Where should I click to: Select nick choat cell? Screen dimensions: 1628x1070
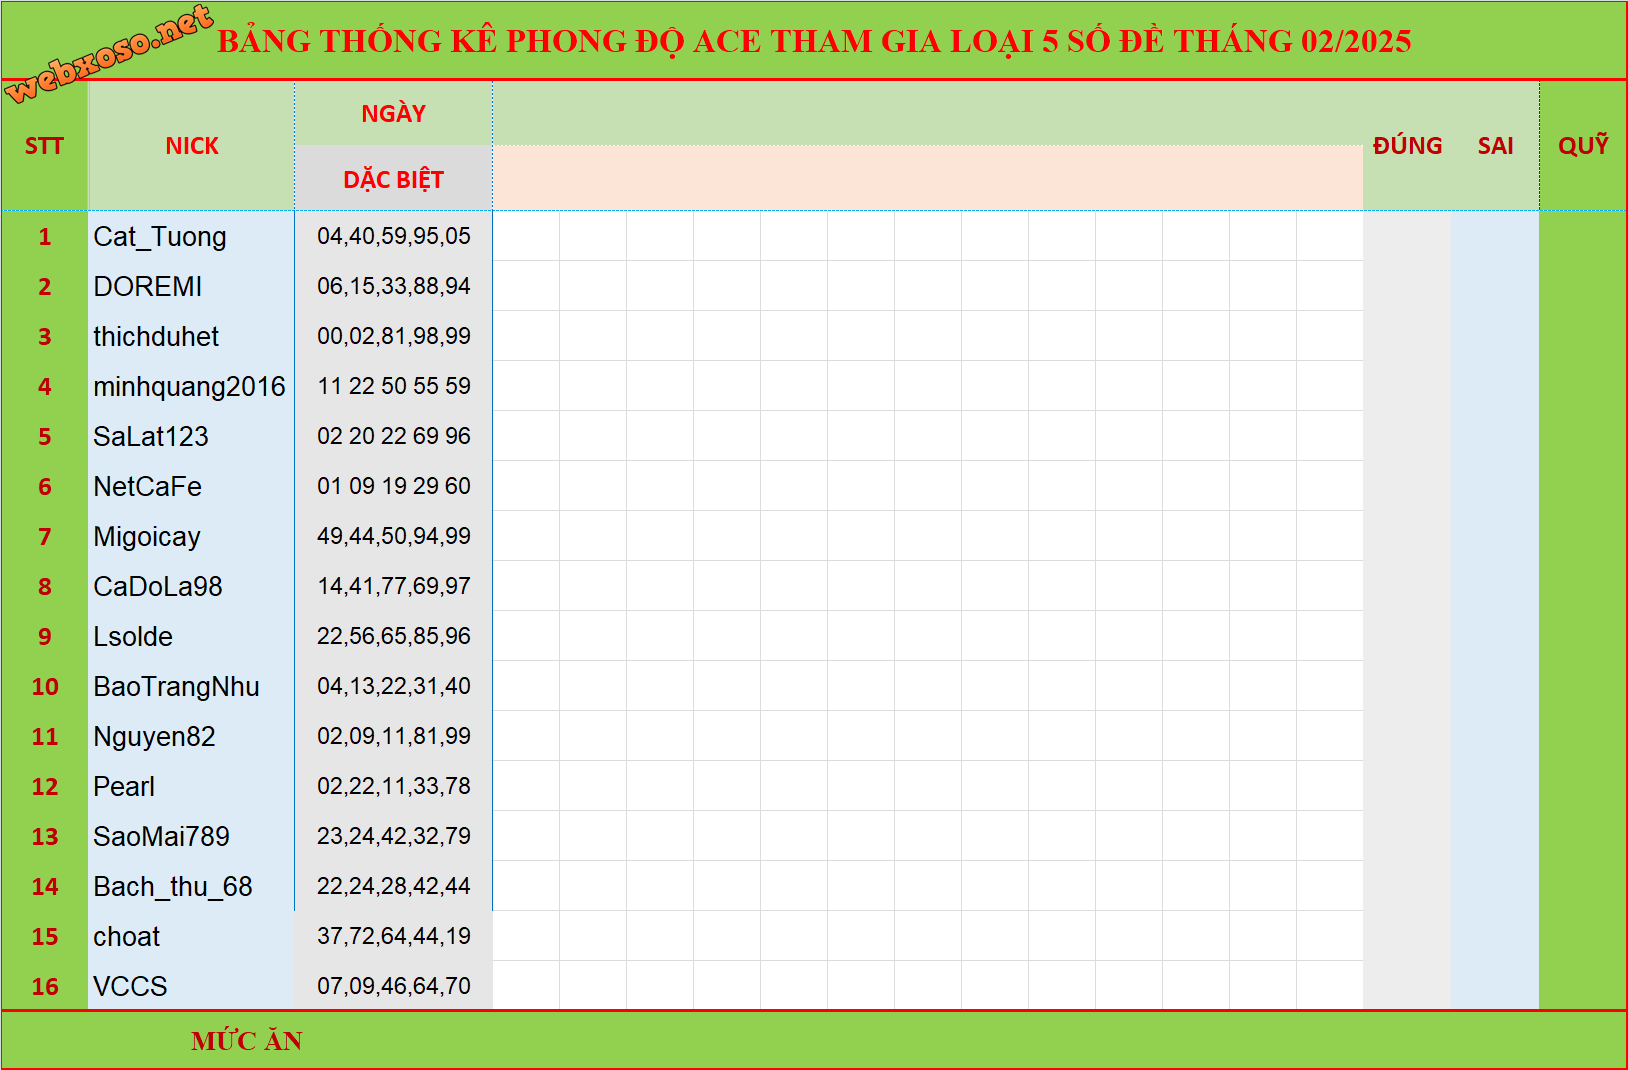tap(192, 936)
